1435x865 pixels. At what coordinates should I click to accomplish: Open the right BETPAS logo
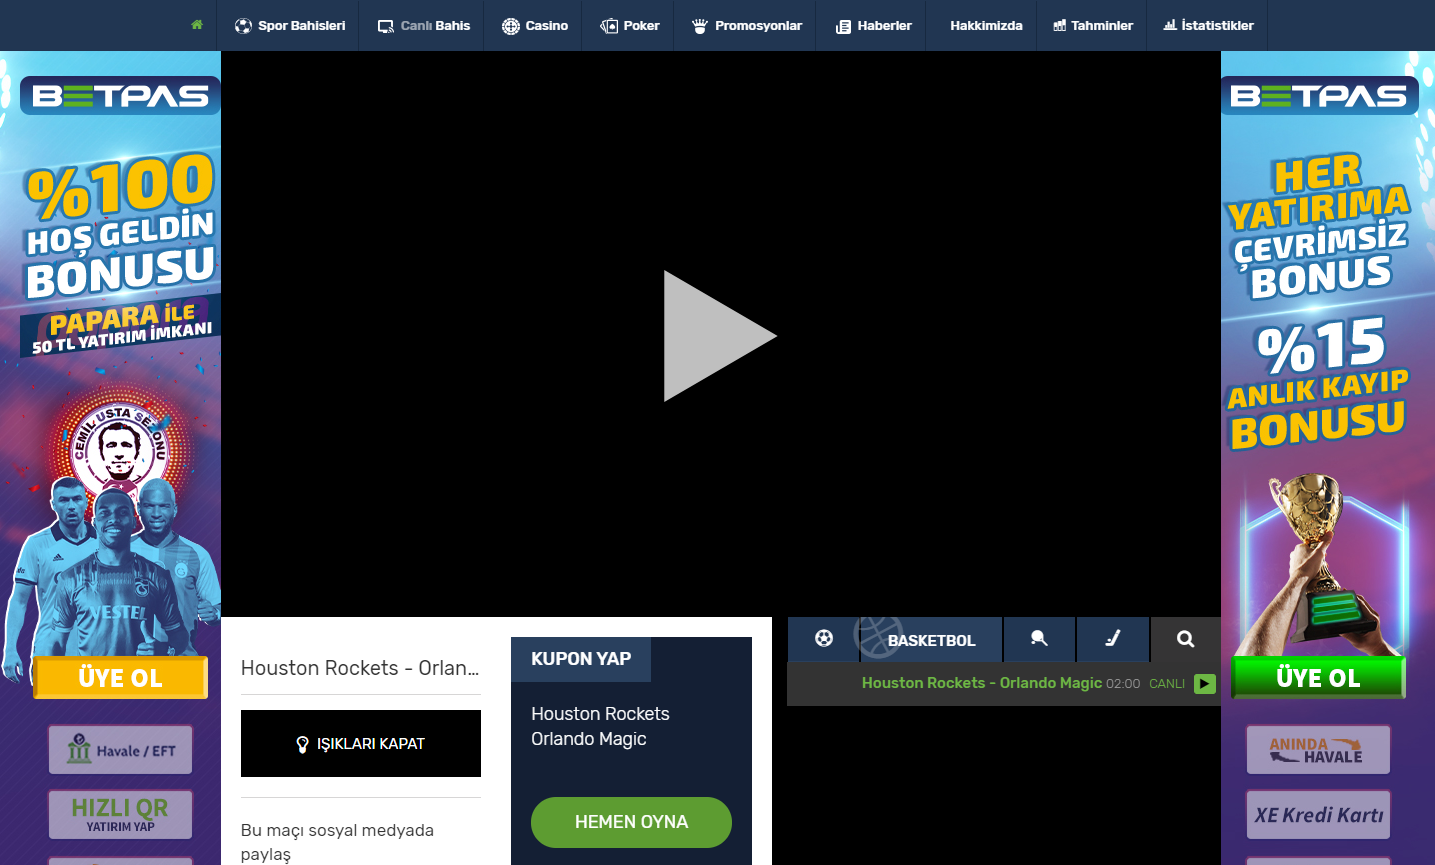1319,96
